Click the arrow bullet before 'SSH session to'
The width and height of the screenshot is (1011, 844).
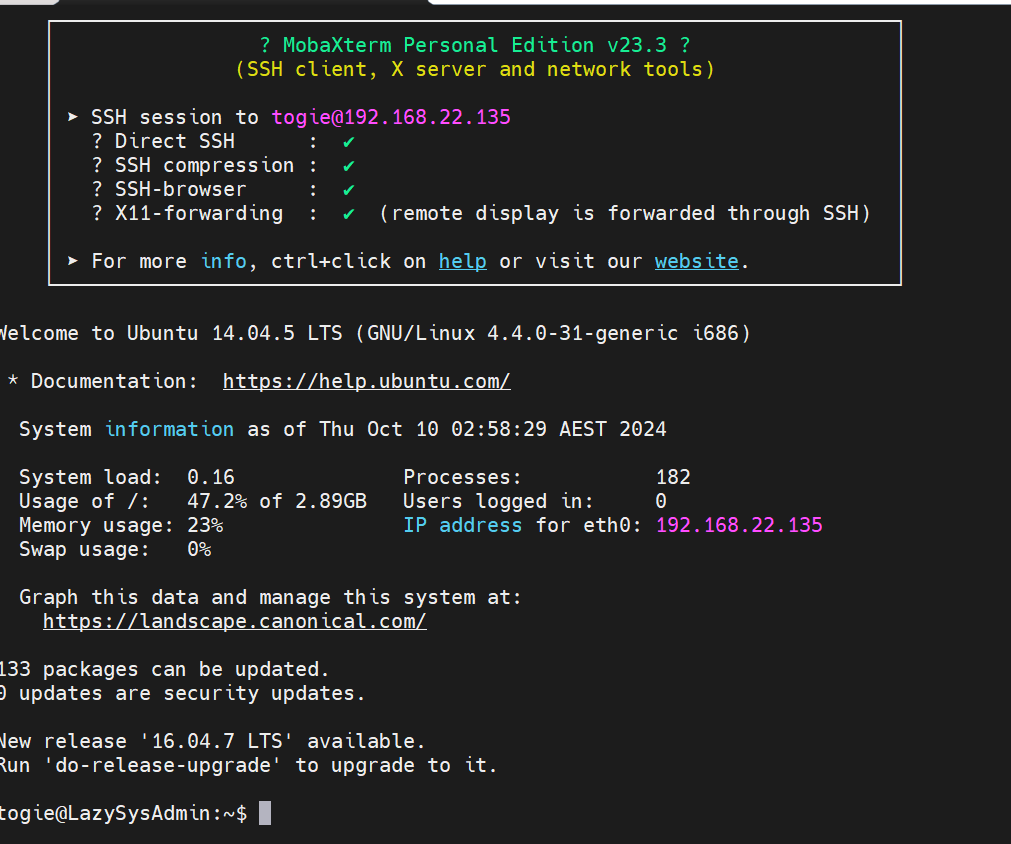pyautogui.click(x=73, y=117)
